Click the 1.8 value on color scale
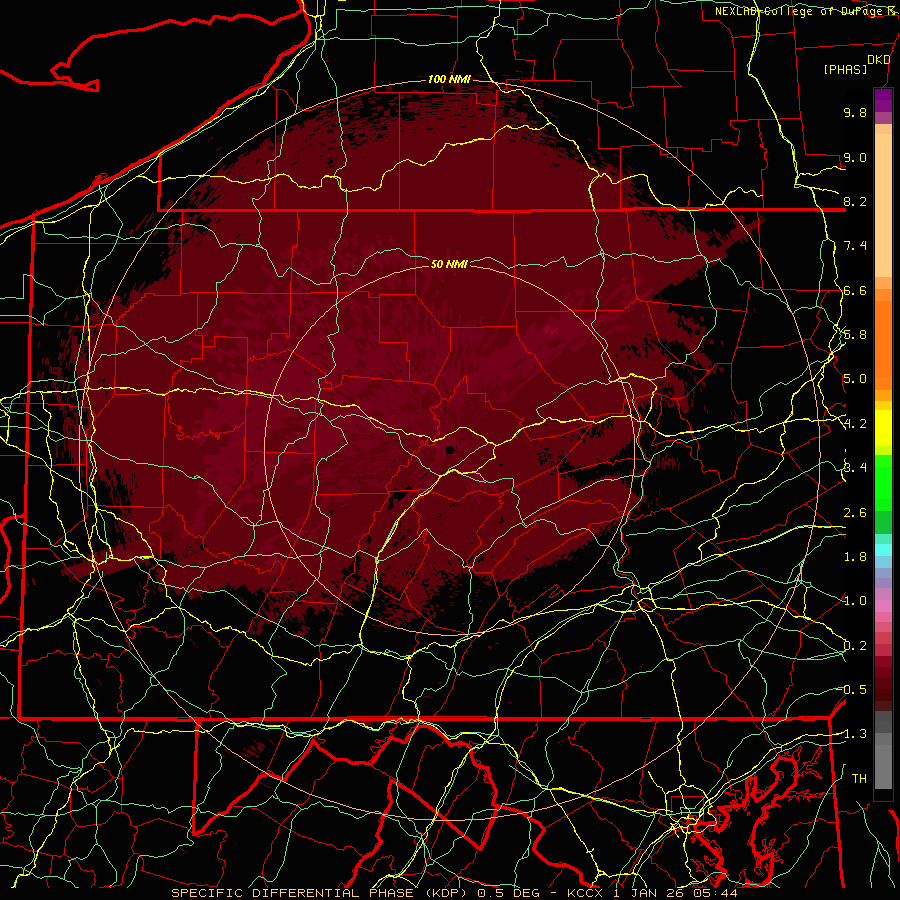 tap(855, 557)
